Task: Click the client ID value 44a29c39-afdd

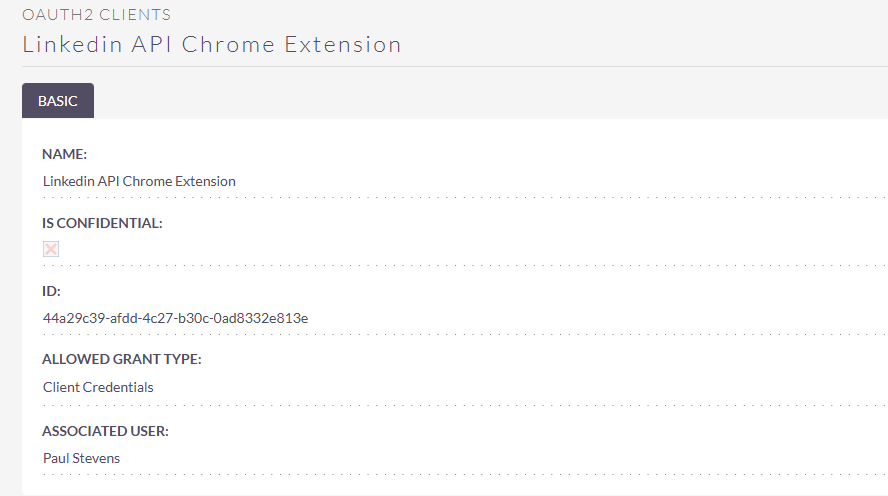Action: 176,318
